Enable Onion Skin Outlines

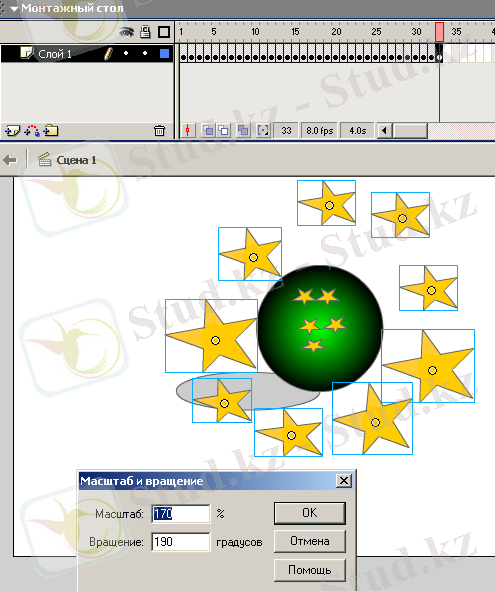pos(224,131)
